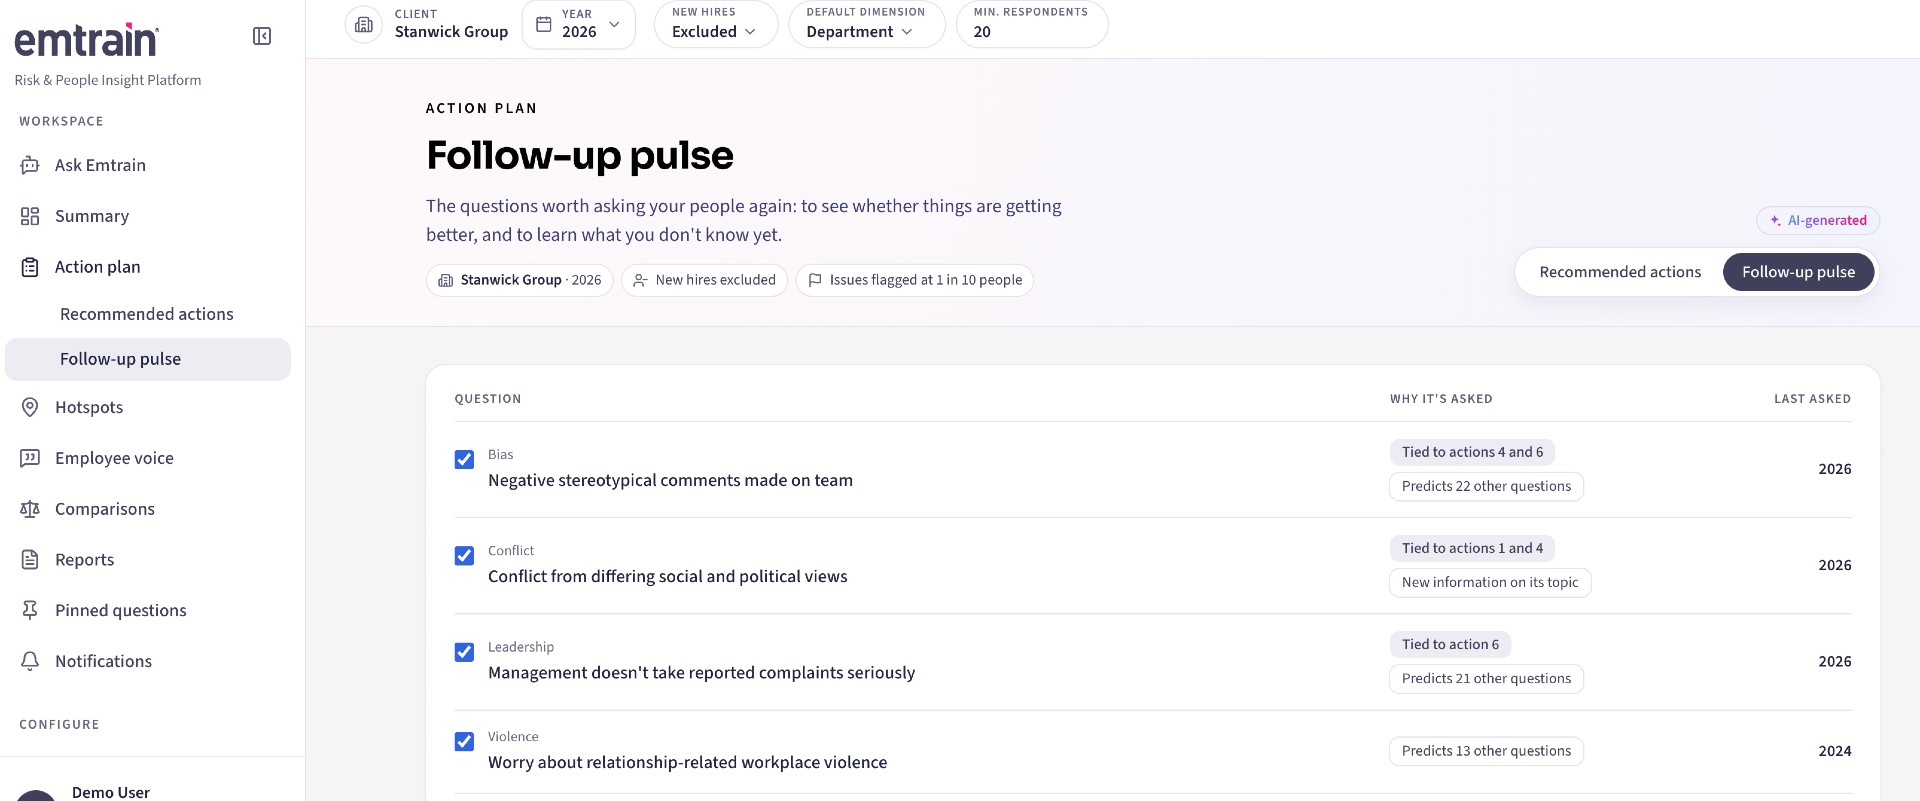Click the emtrain logo
Screen dimensions: 1920x801
click(x=86, y=40)
